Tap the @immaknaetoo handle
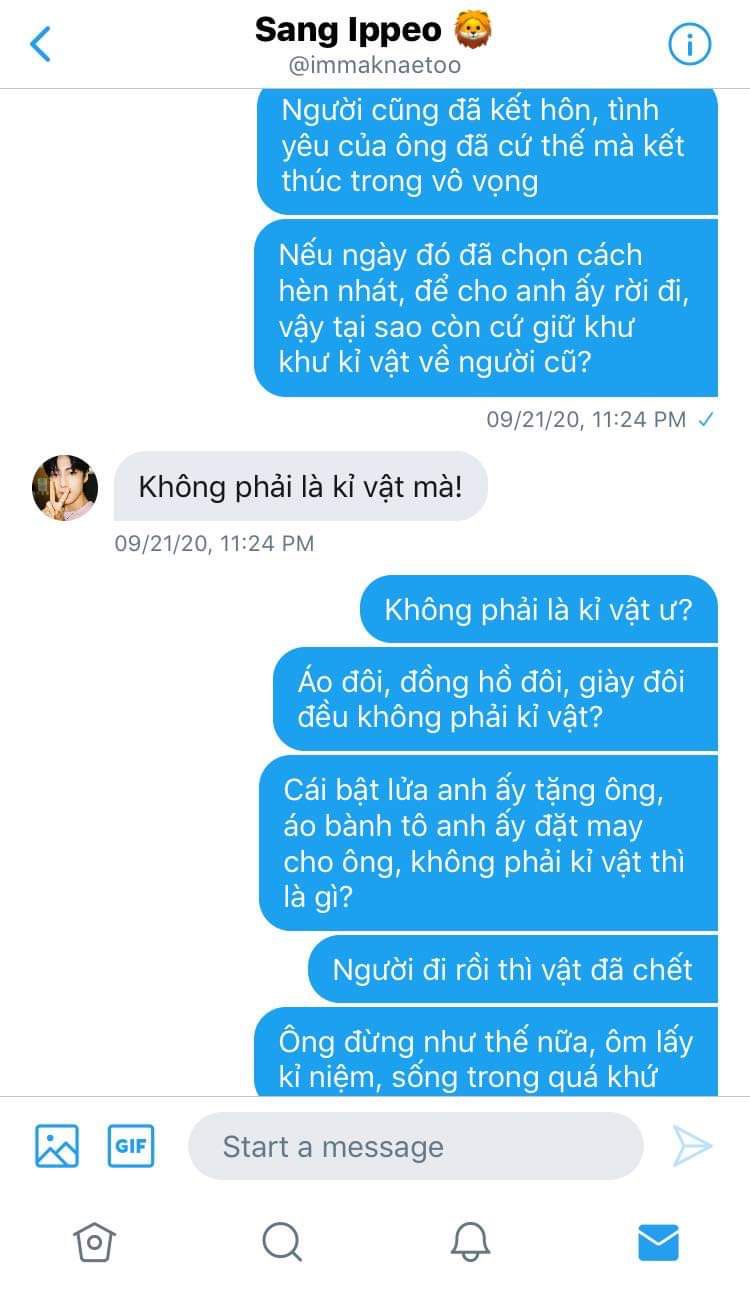Viewport: 750px width, 1294px height. pyautogui.click(x=375, y=66)
